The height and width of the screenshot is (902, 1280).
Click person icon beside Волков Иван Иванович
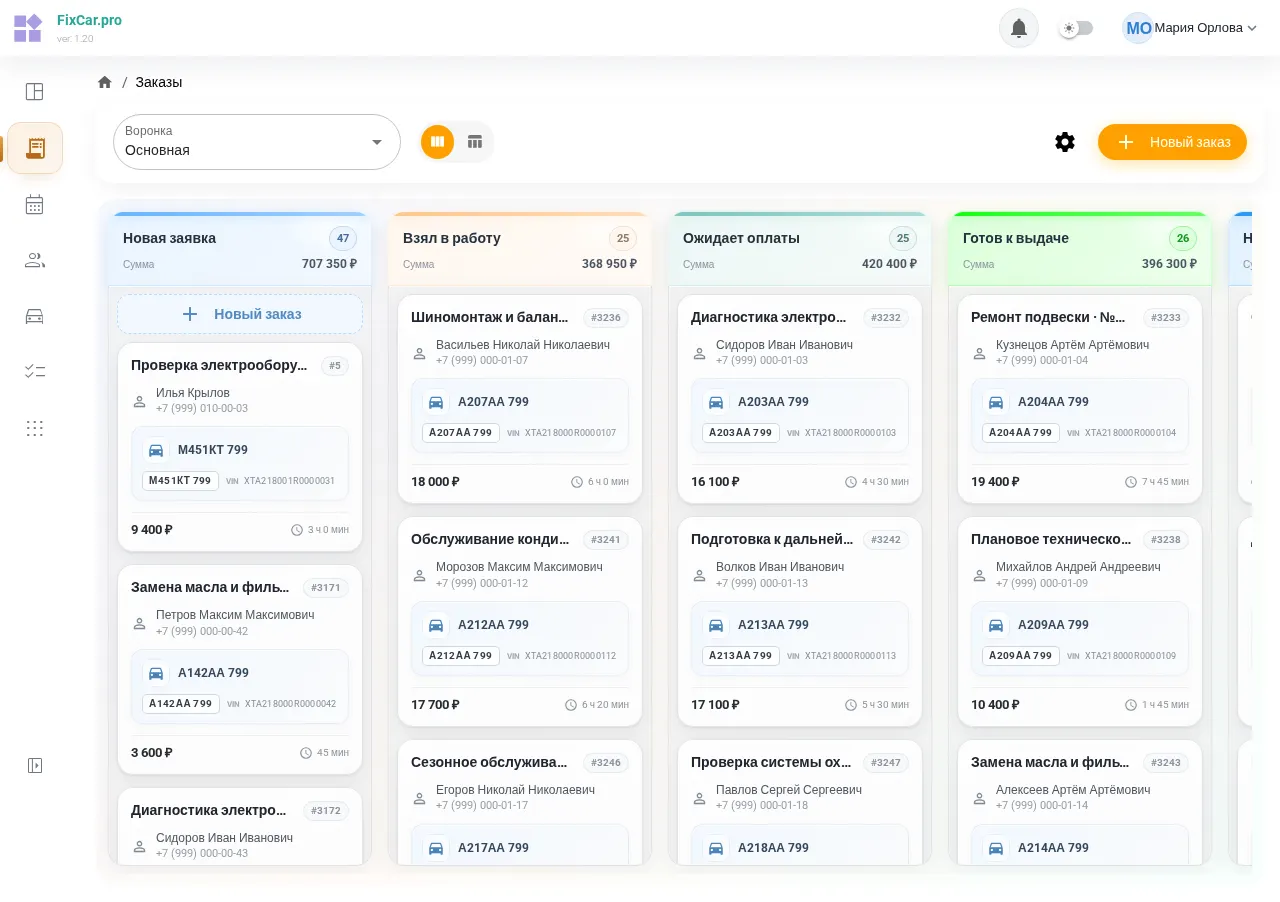point(700,575)
